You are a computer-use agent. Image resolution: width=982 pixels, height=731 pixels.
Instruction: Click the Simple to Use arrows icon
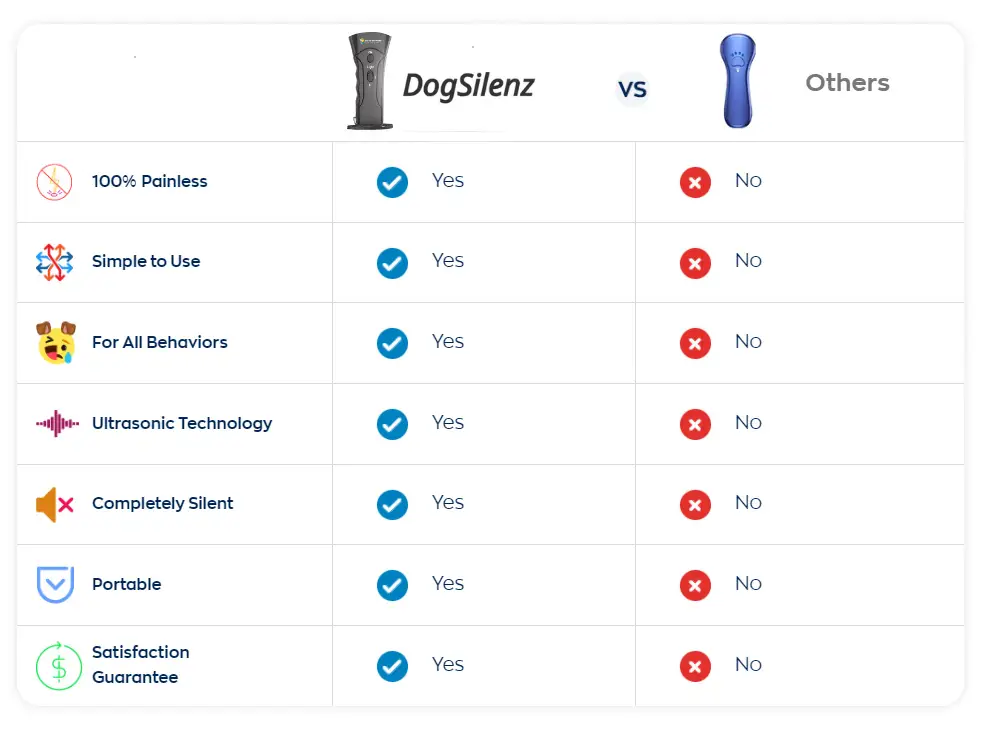[x=54, y=262]
